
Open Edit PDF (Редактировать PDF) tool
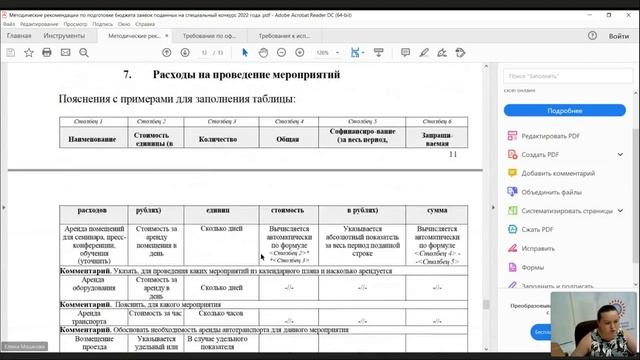[x=550, y=136]
